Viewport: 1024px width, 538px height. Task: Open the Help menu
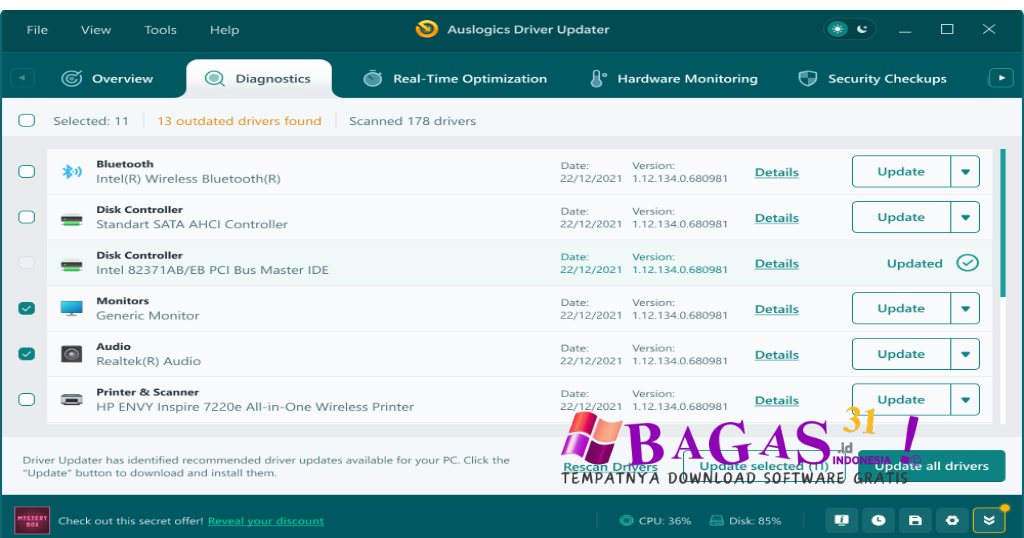pyautogui.click(x=224, y=29)
